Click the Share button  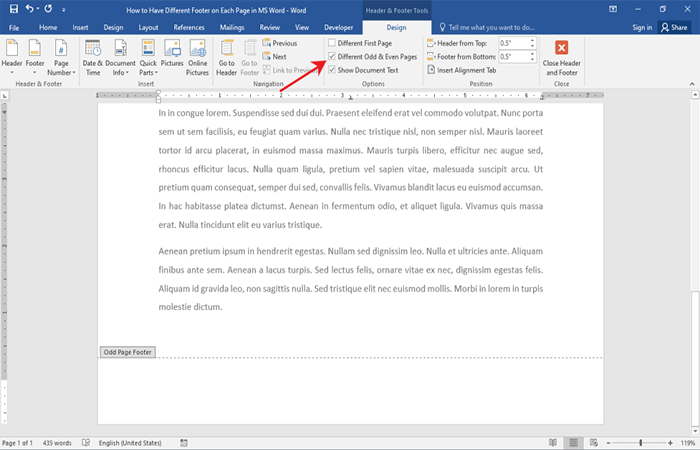coord(672,27)
